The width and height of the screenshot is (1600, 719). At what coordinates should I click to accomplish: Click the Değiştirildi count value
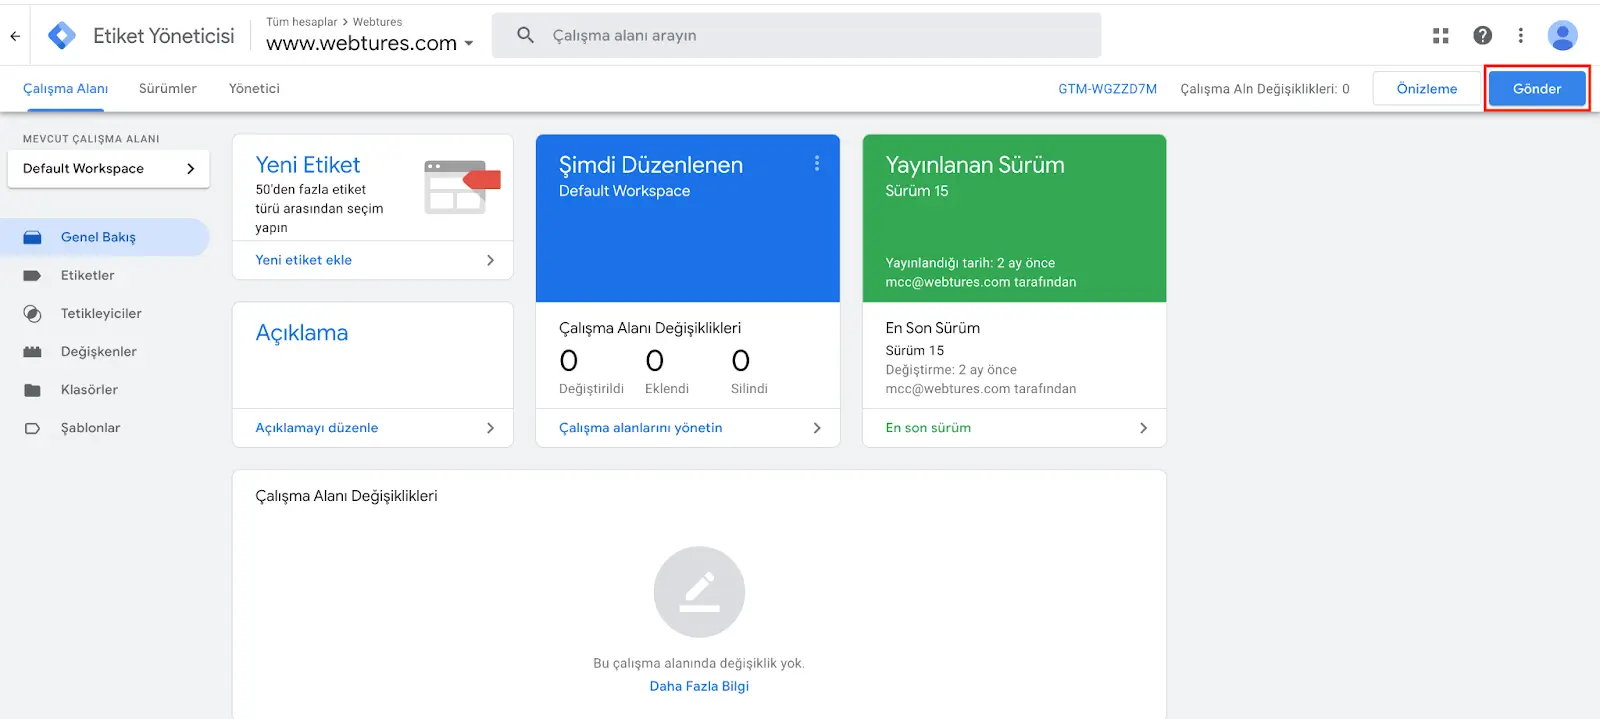pyautogui.click(x=568, y=360)
